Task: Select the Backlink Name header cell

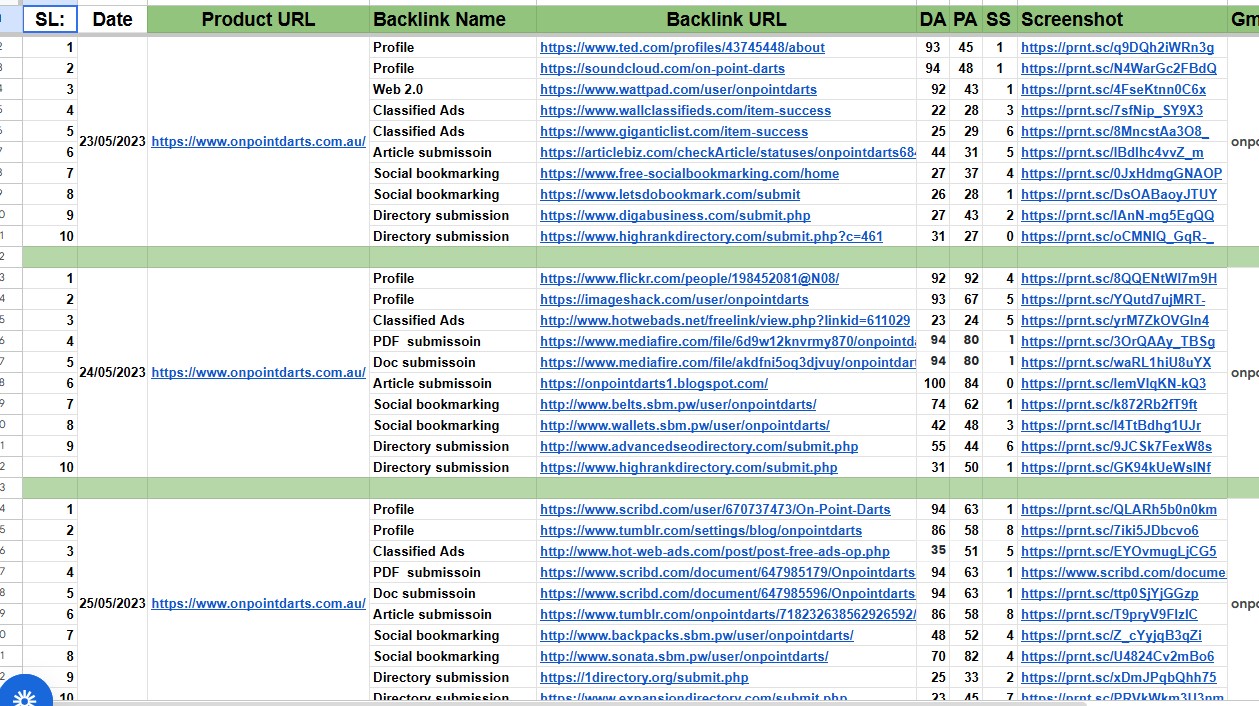Action: [x=453, y=19]
